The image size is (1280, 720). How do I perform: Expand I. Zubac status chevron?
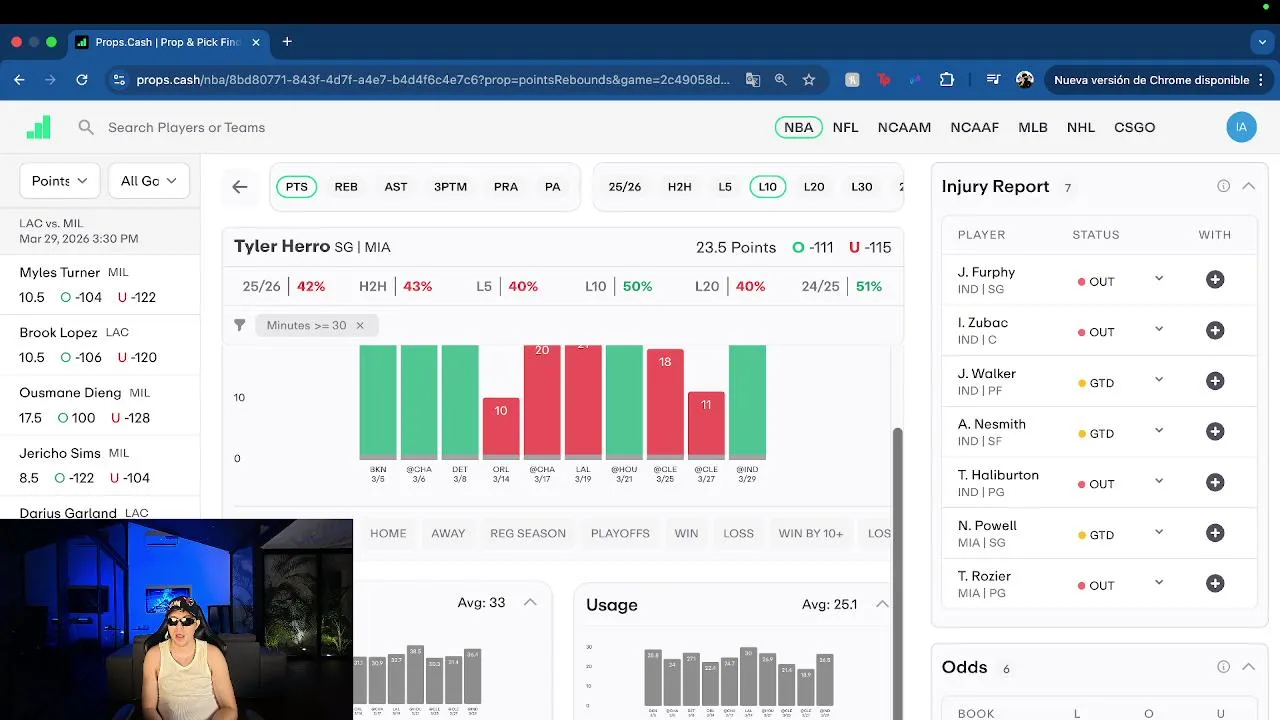point(1159,329)
